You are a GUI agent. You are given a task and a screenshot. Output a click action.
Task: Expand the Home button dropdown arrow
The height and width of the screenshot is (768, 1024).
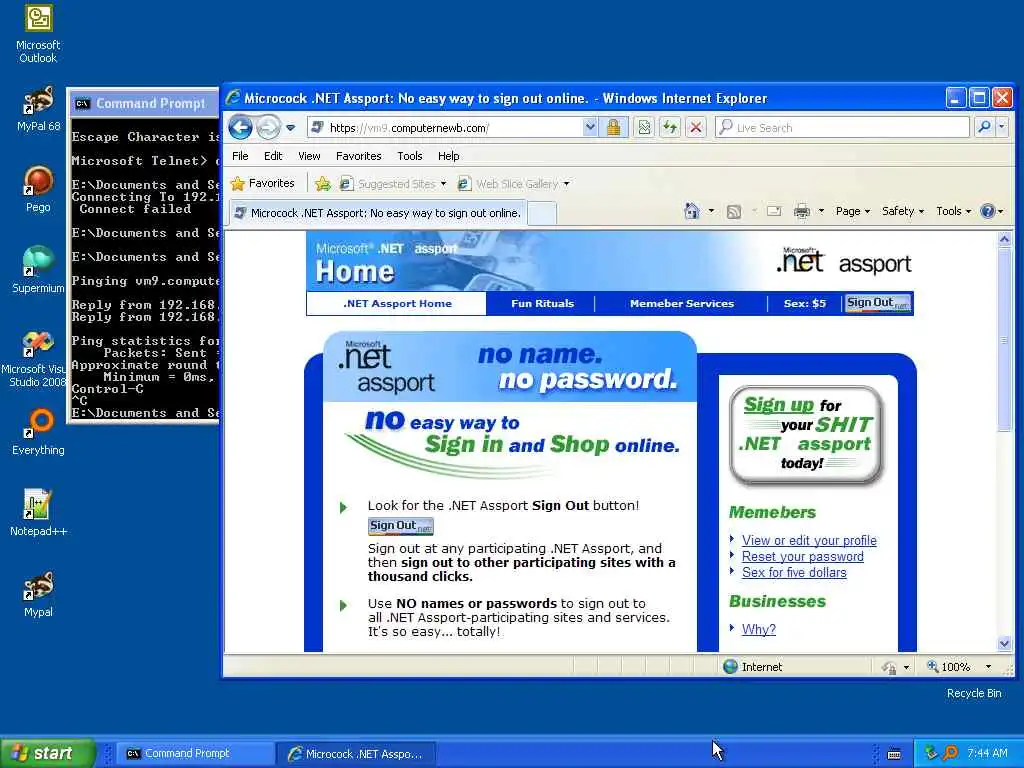point(711,211)
